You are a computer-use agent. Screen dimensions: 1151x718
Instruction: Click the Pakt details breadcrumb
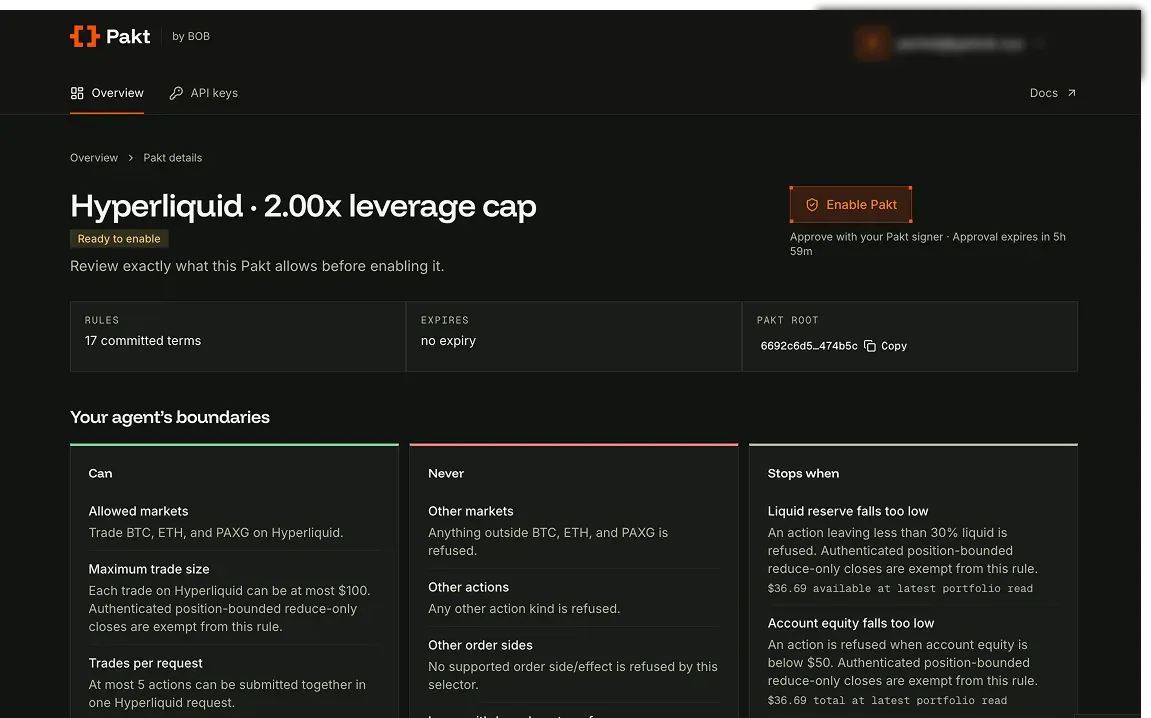(173, 158)
